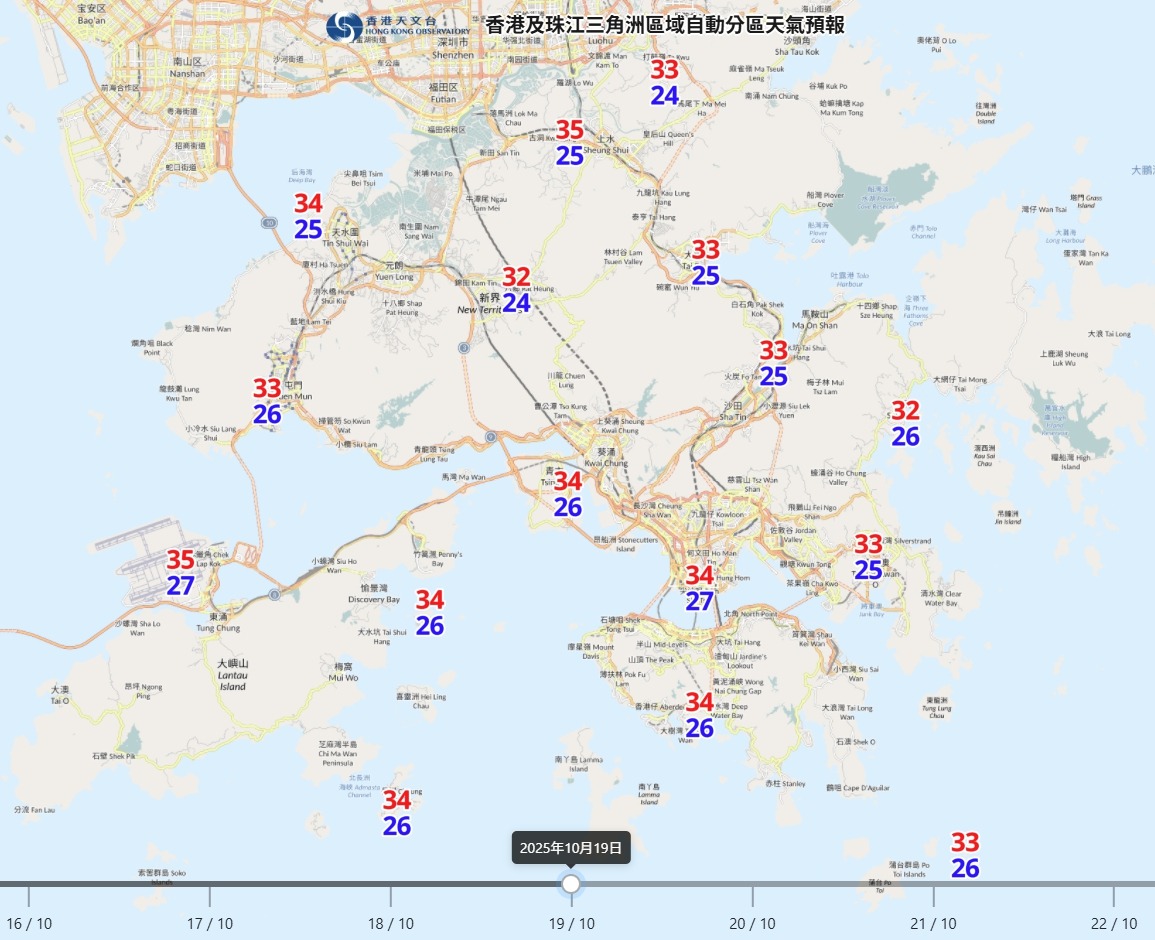Choose 20/10 on the date timeline

752,896
